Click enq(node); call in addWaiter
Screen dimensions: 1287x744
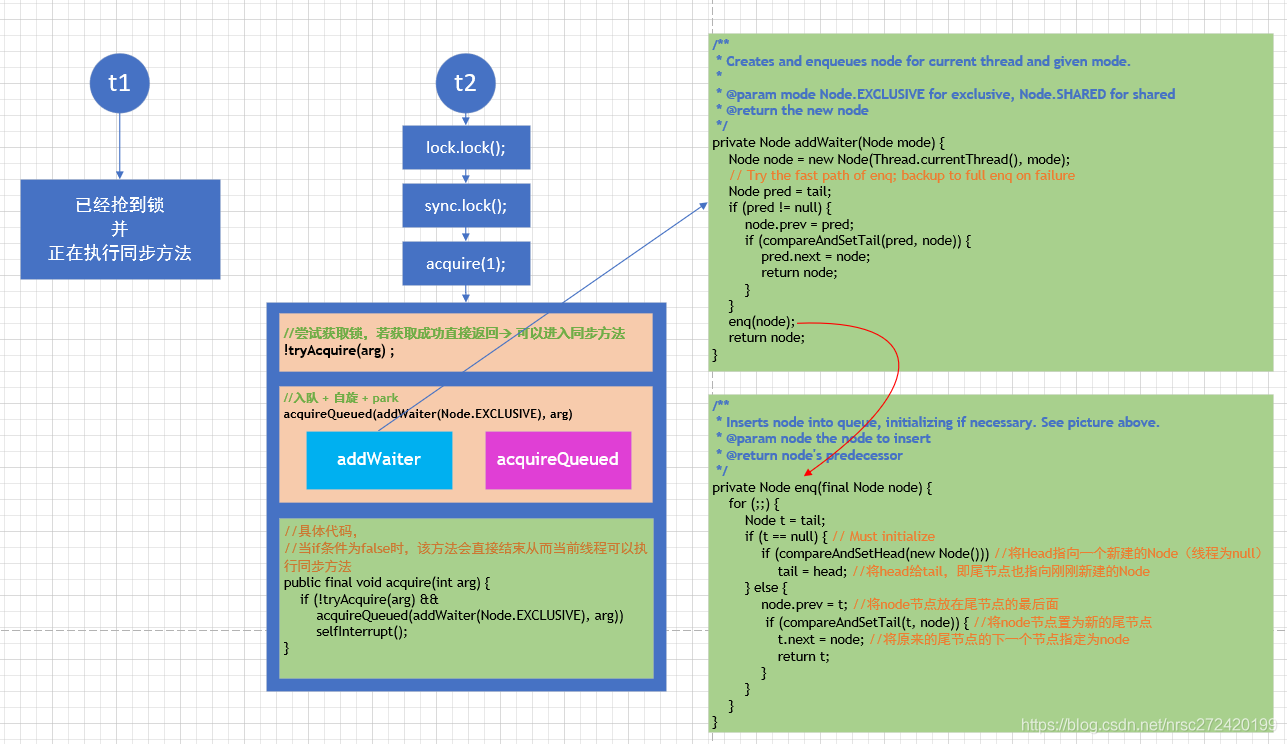pos(762,321)
